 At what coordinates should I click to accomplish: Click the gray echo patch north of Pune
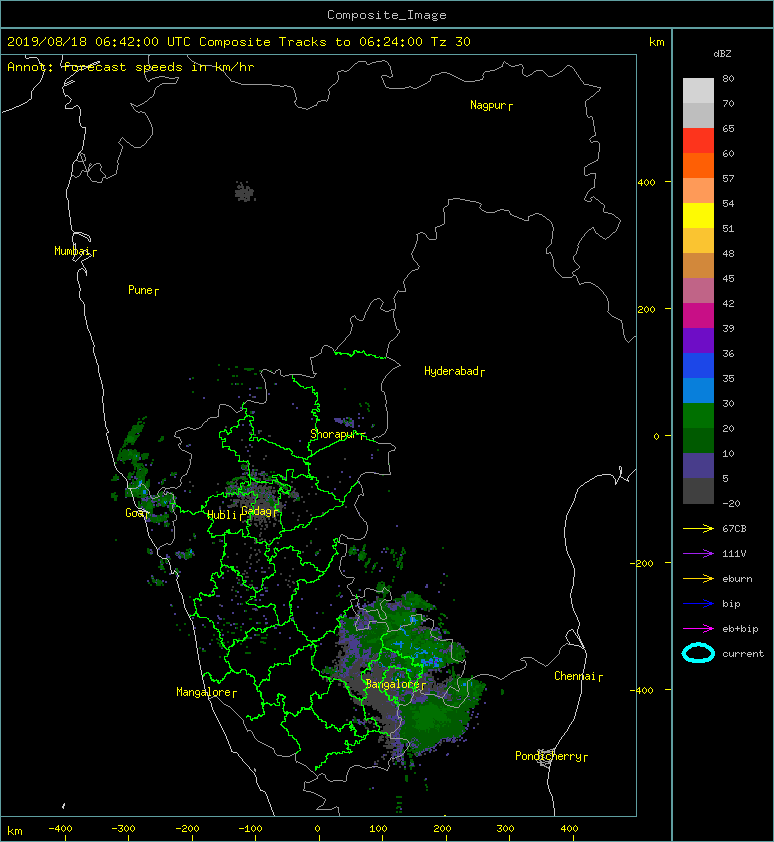244,192
